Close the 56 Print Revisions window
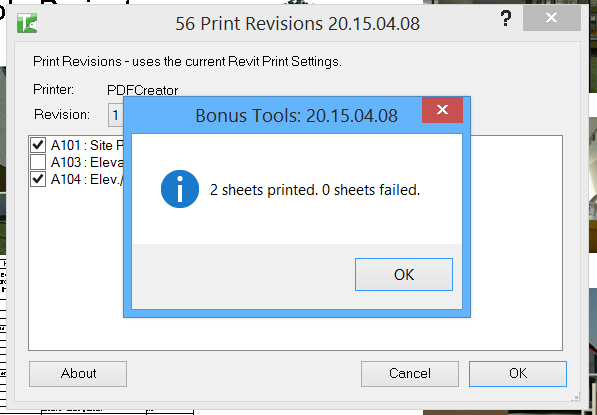 tap(551, 18)
